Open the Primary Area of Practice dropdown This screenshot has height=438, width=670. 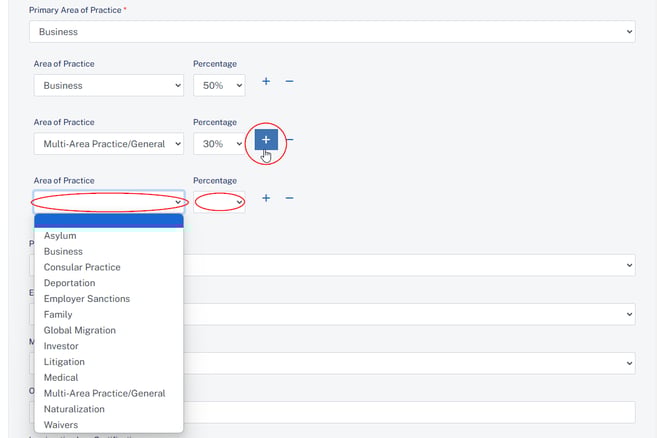331,32
